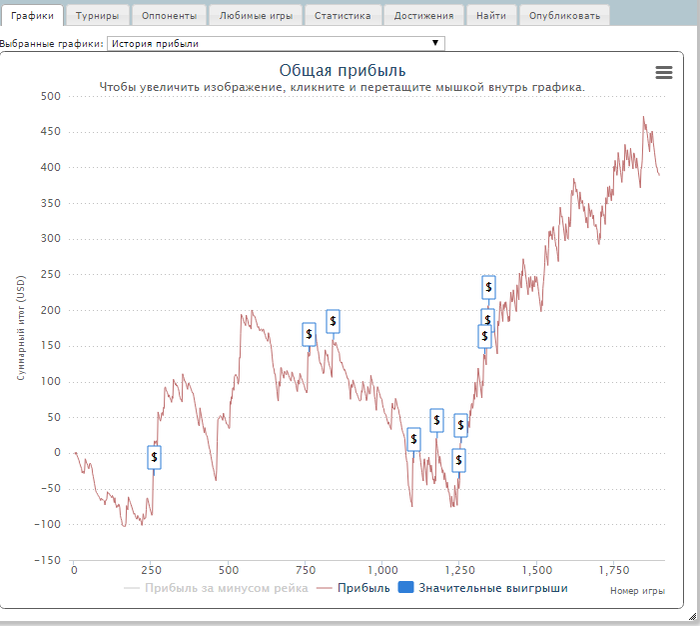
Task: Go to the Любимые игры tab
Action: (256, 16)
